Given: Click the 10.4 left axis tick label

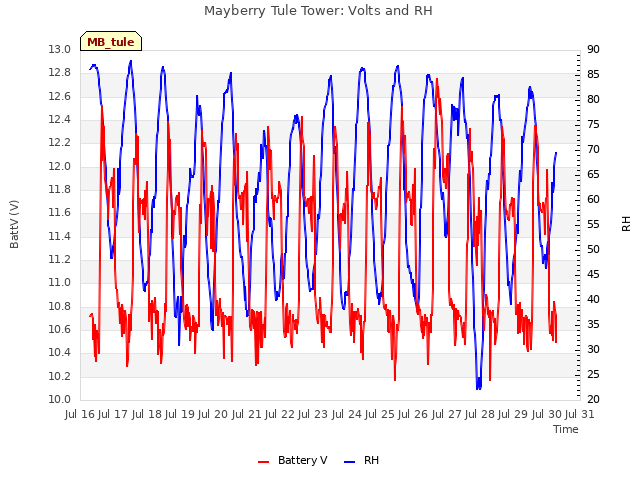Looking at the screenshot, I should pos(59,353).
